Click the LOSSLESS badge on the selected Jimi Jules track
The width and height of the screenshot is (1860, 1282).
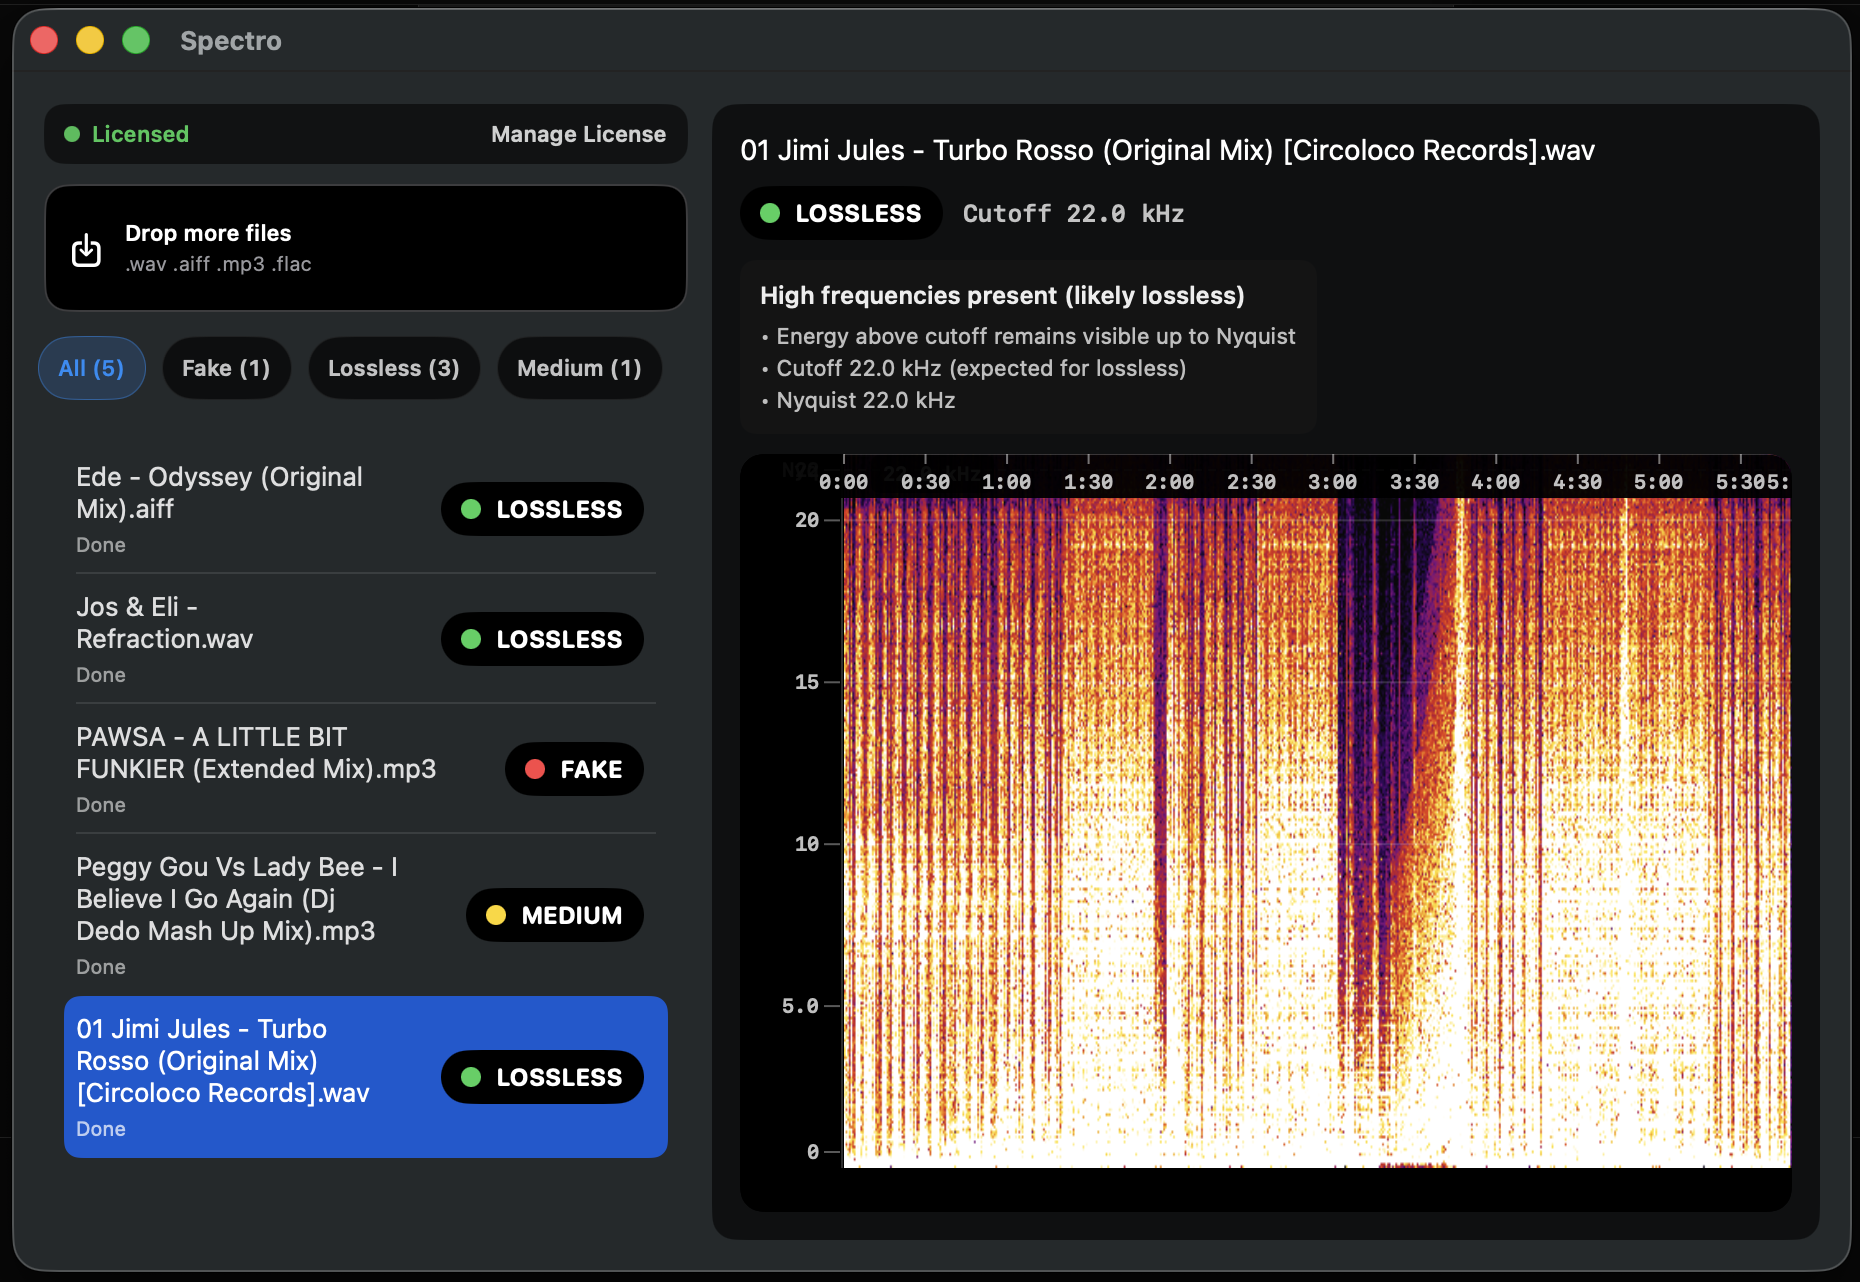pyautogui.click(x=542, y=1077)
